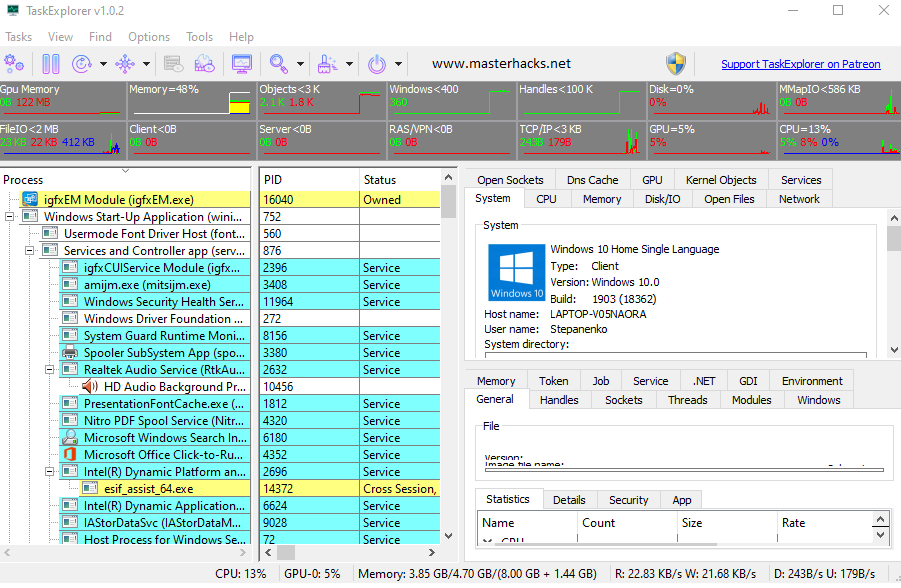
Task: Switch to the Network tab
Action: 799,199
